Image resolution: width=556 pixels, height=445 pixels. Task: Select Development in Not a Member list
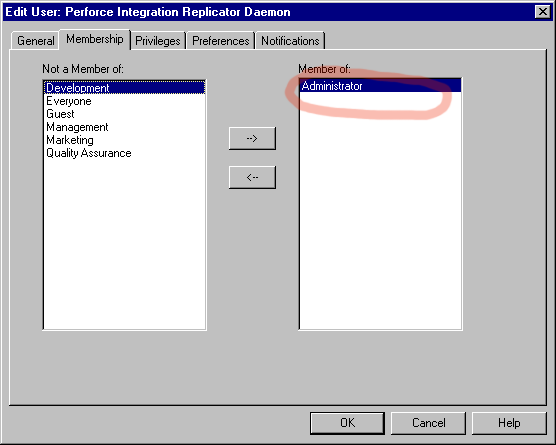[x=124, y=88]
